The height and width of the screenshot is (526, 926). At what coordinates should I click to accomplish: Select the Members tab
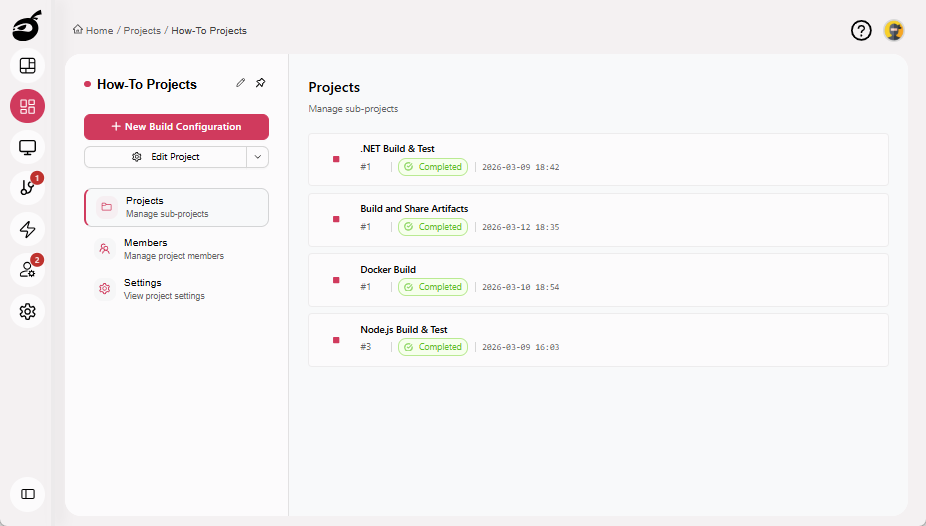[x=177, y=249]
